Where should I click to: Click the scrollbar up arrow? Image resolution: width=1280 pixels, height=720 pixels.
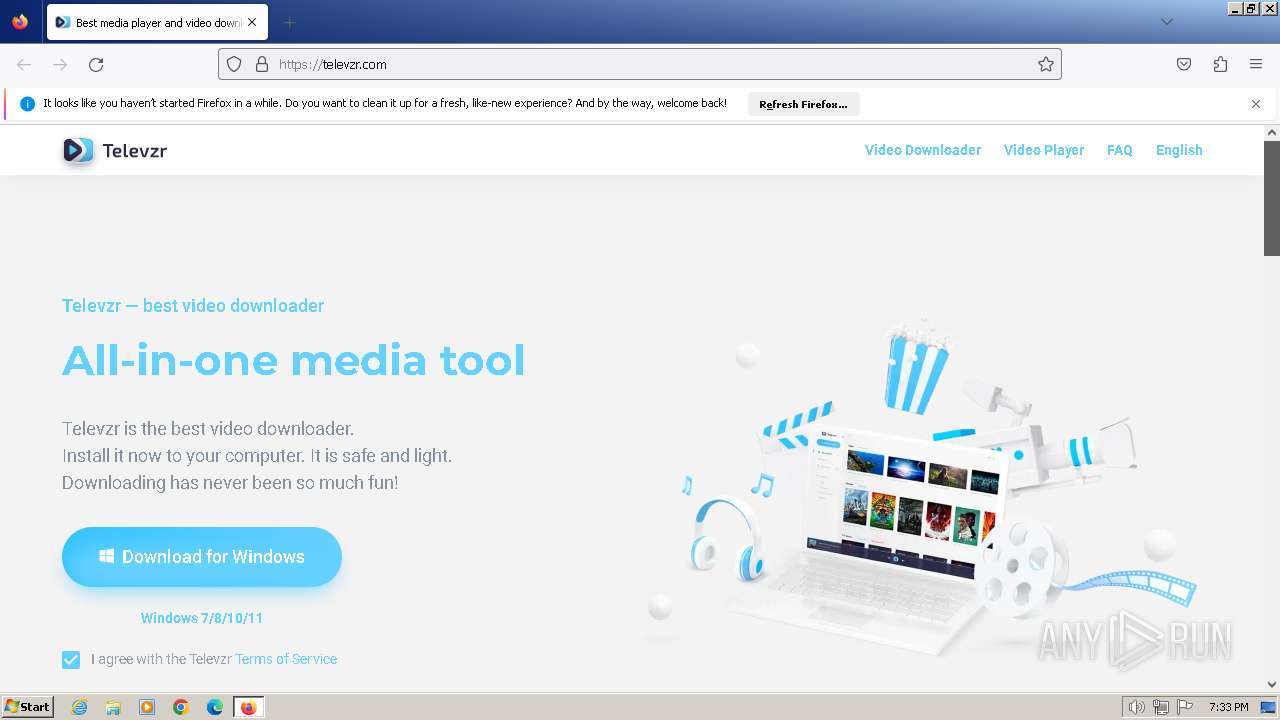[1272, 132]
